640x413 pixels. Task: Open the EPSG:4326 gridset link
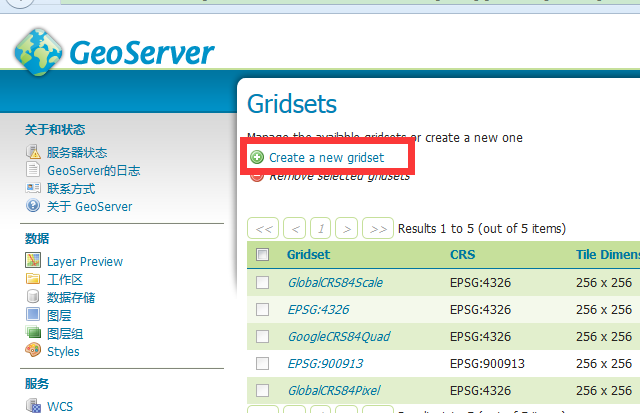[x=318, y=309]
